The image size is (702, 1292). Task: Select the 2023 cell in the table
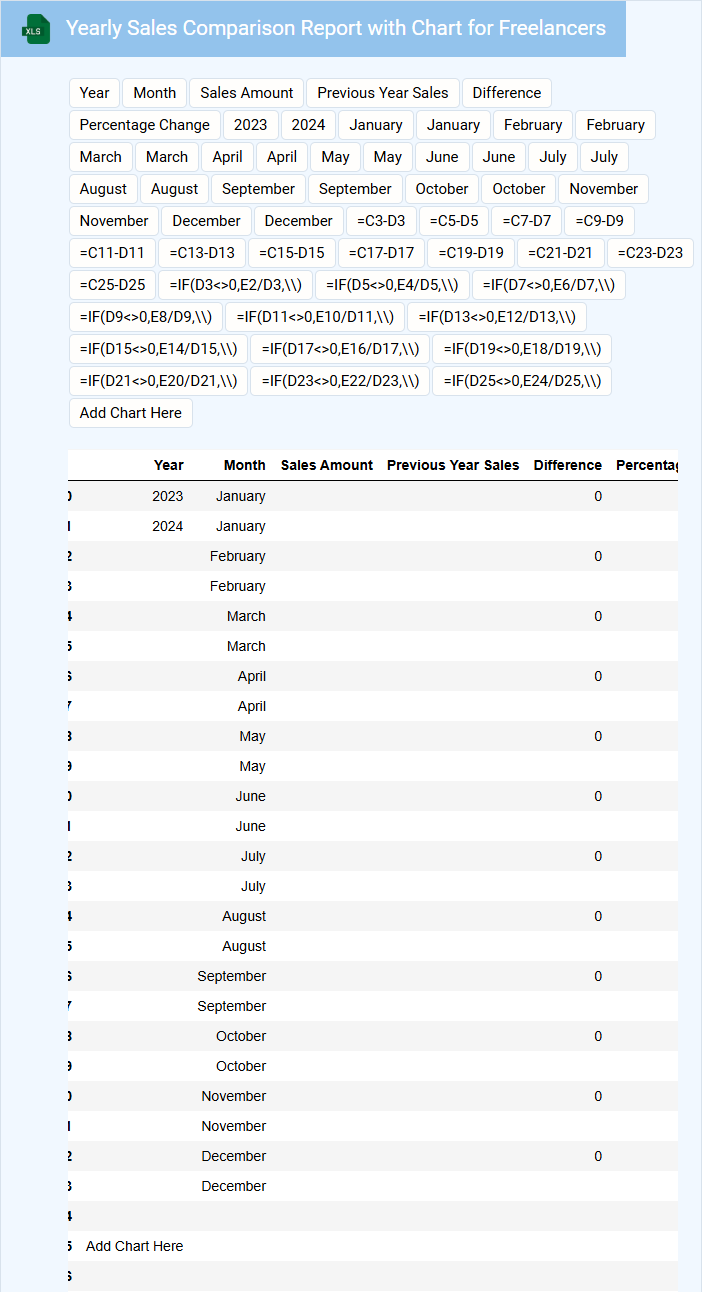click(168, 496)
